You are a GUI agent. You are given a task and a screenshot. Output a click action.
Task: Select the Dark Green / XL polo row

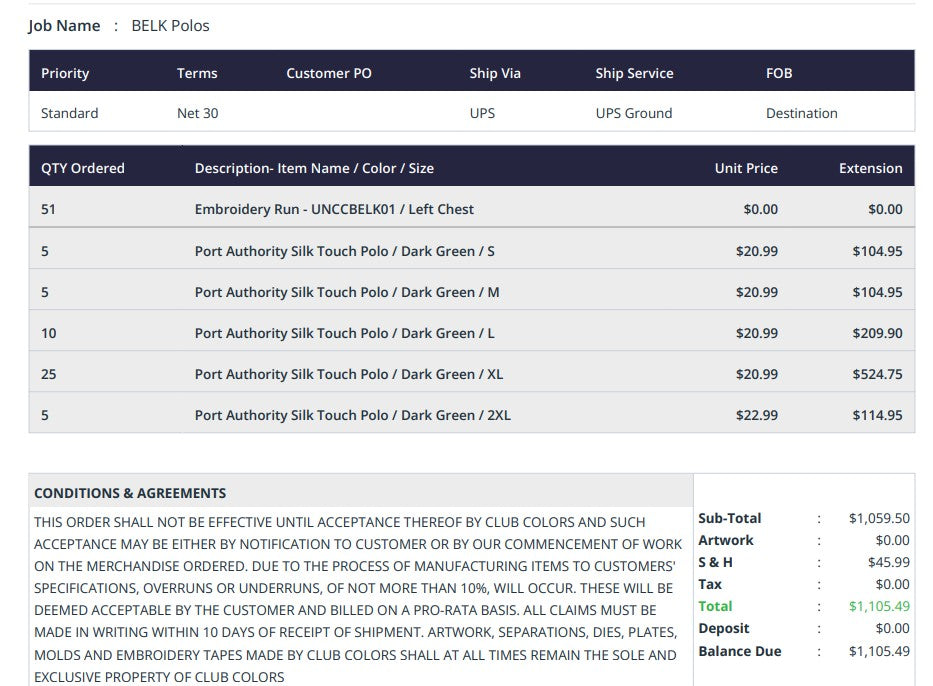(x=472, y=374)
